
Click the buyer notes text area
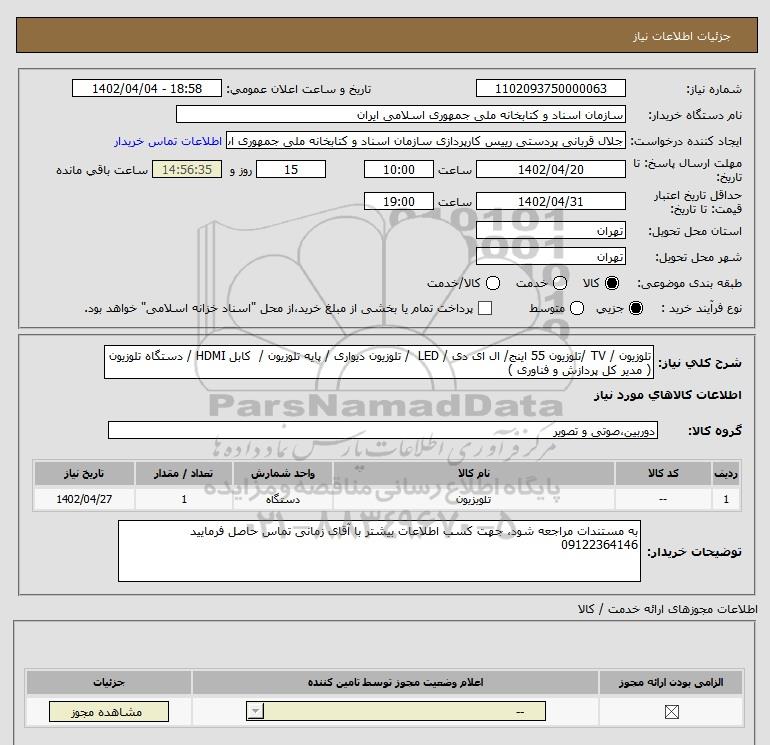point(379,551)
